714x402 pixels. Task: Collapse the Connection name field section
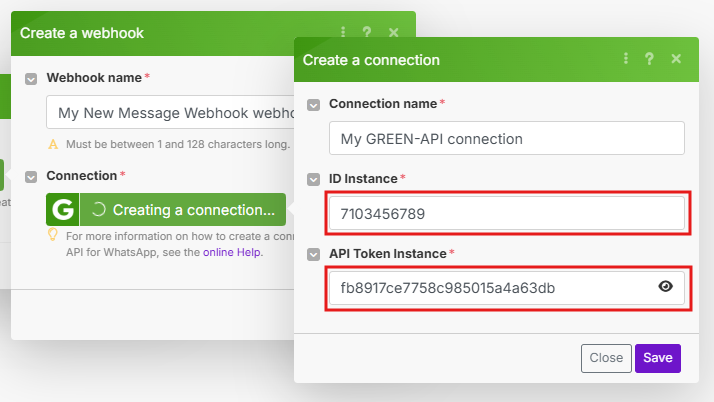[x=314, y=104]
